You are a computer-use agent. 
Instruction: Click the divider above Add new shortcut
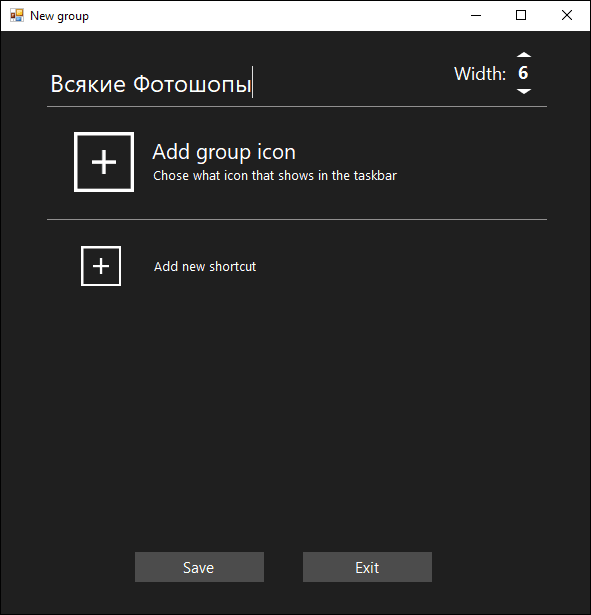click(x=297, y=219)
